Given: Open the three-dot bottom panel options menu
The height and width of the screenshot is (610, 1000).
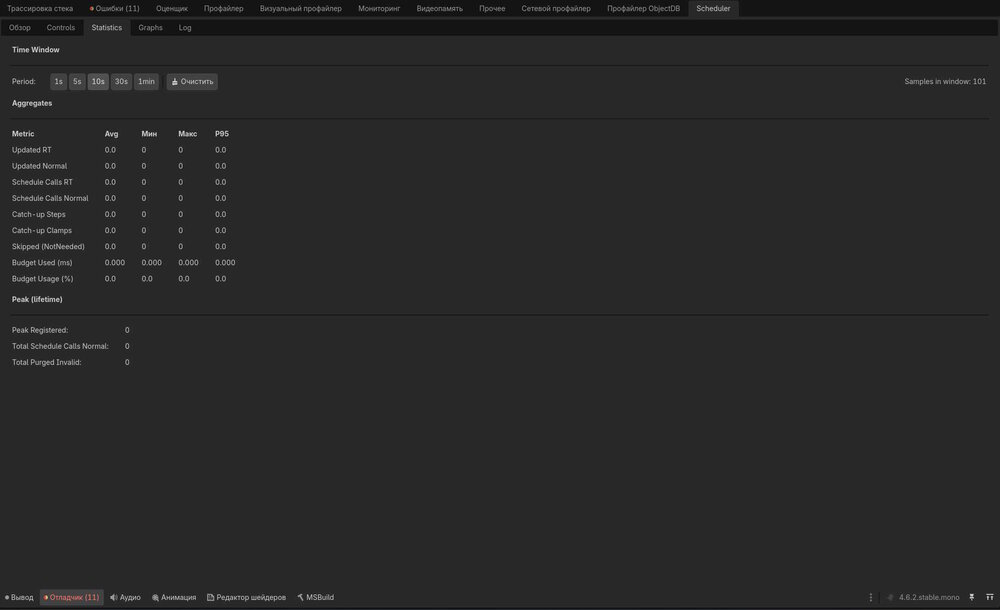Looking at the screenshot, I should [871, 597].
